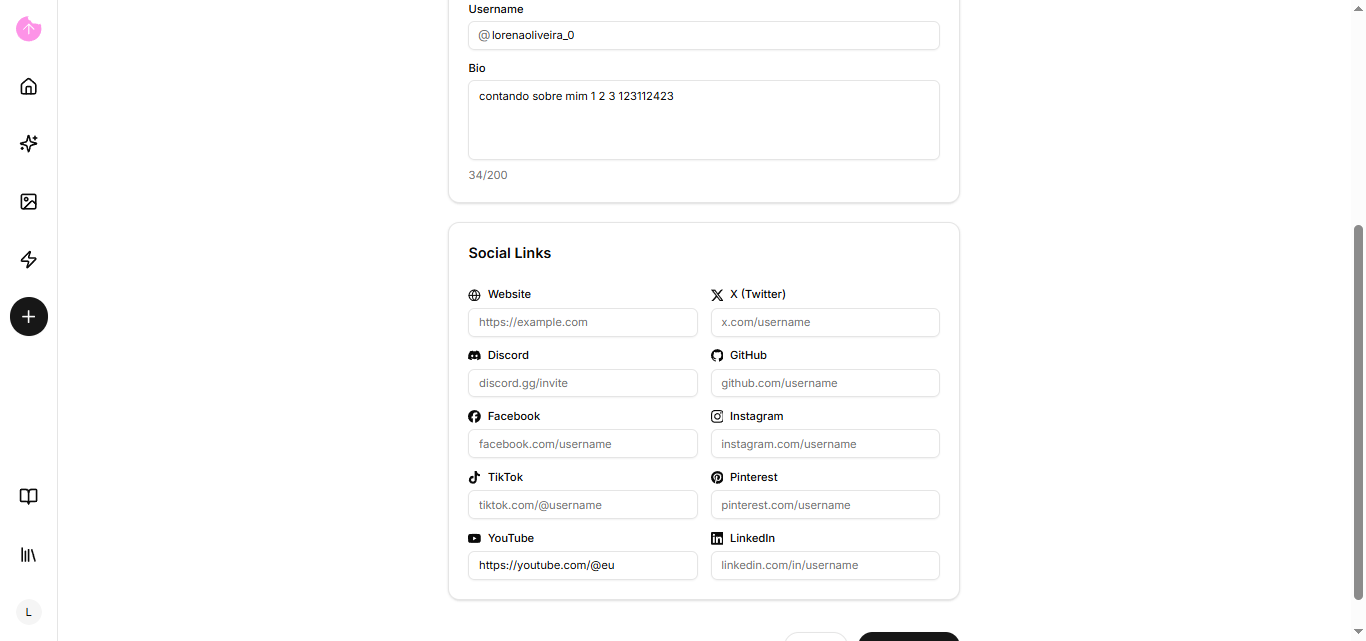Click the X (Twitter) link field
Screen dimensions: 1366x641
[x=825, y=322]
